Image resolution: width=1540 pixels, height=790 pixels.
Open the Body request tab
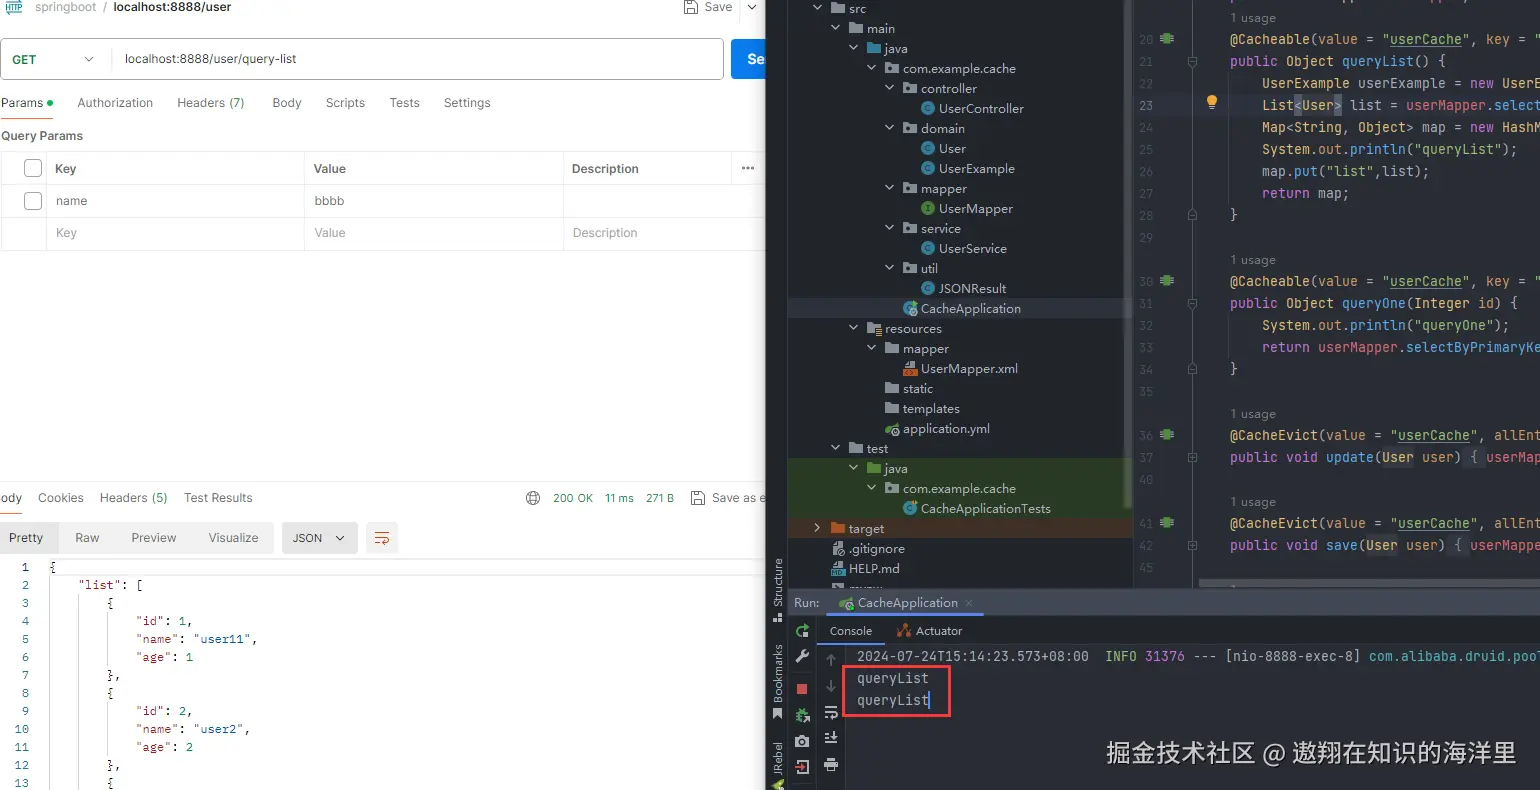[287, 103]
